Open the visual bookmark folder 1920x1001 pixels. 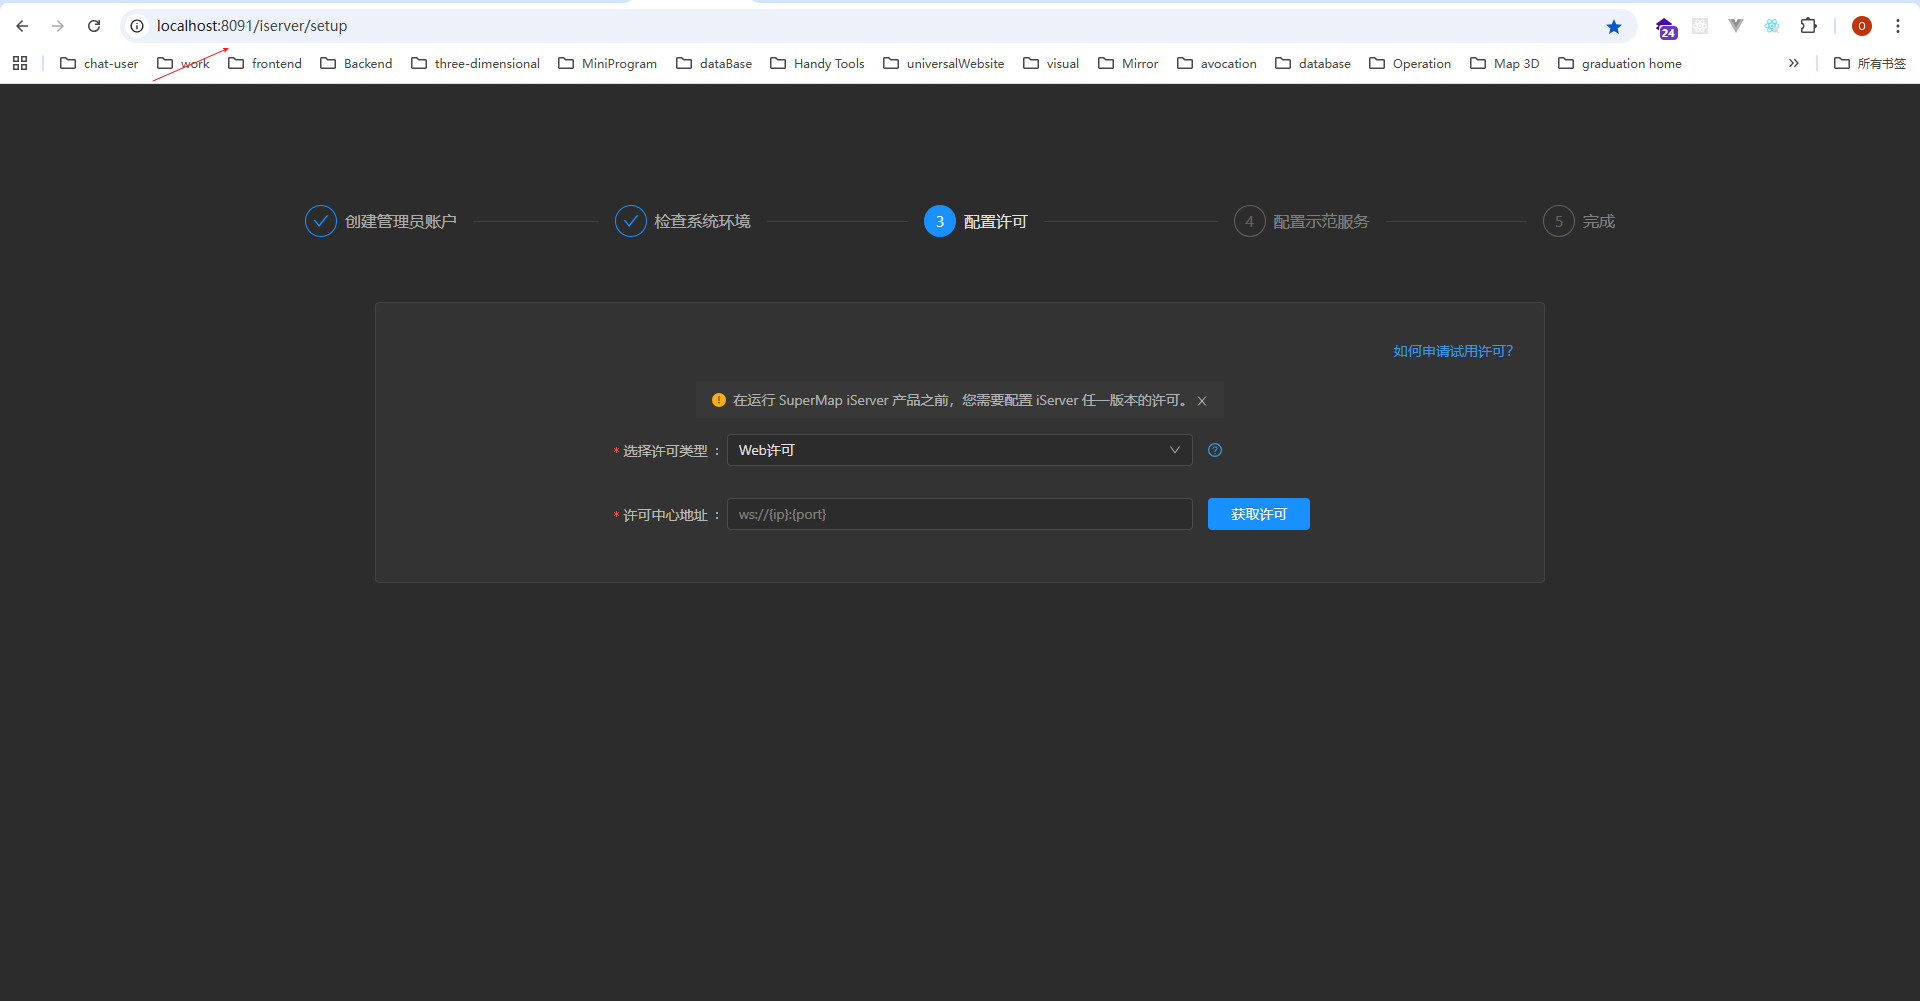tap(1051, 63)
